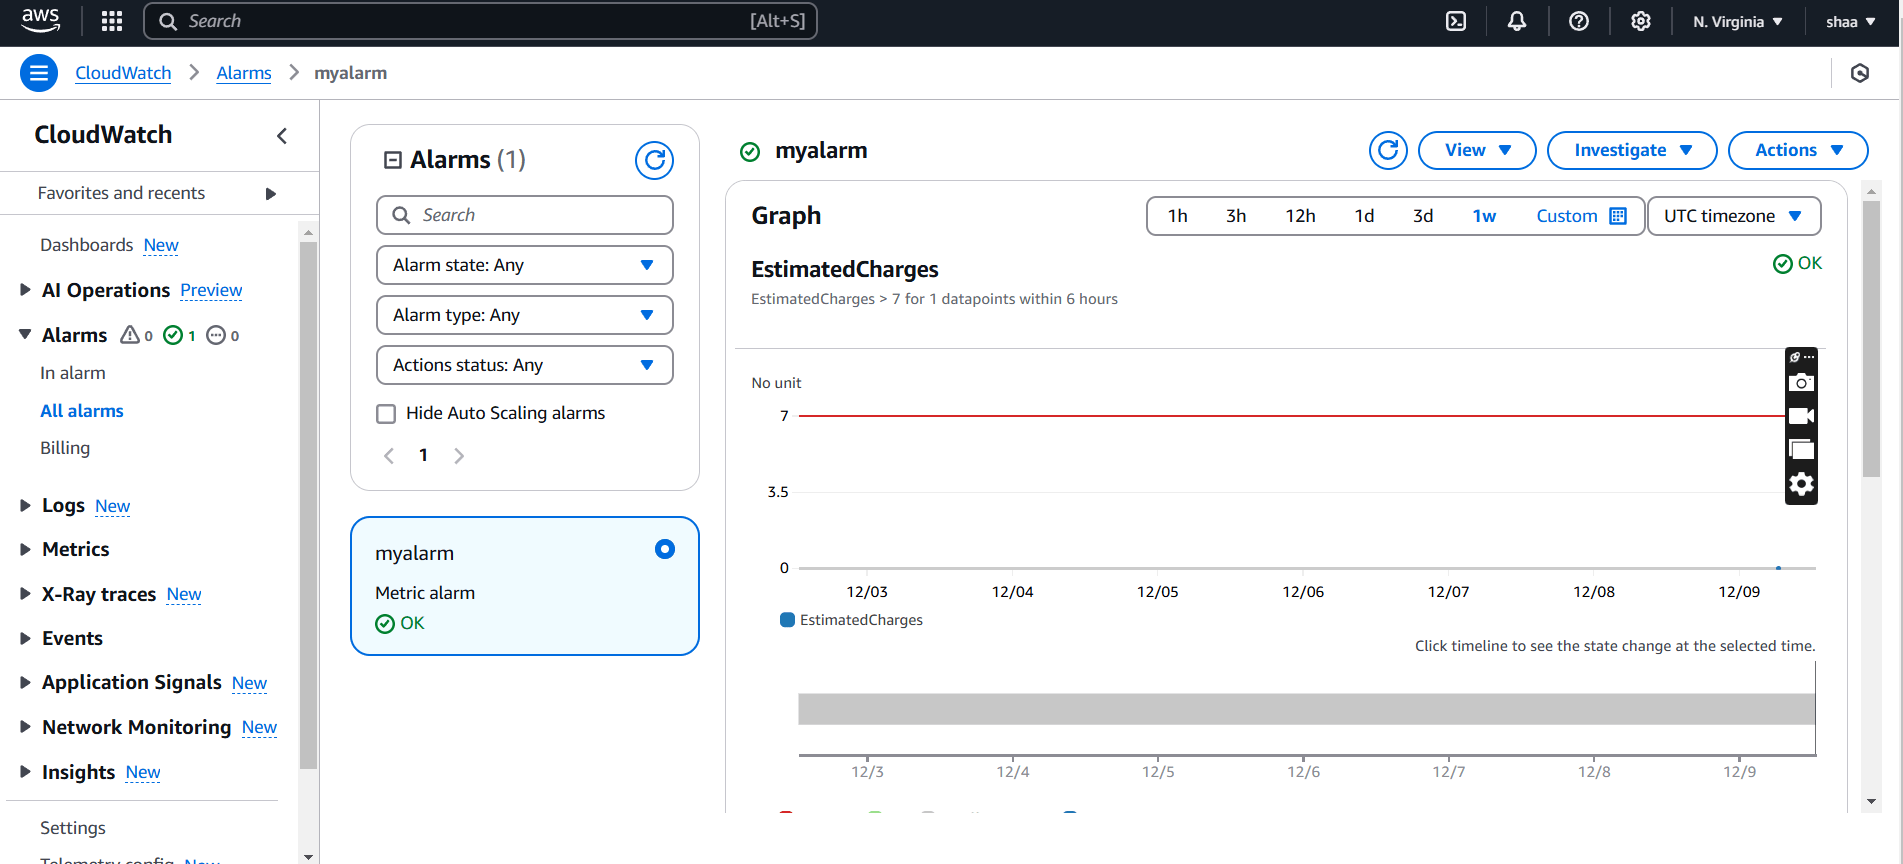The width and height of the screenshot is (1903, 864).
Task: Collapse the CloudWatch sidebar with the chevron
Action: [282, 135]
